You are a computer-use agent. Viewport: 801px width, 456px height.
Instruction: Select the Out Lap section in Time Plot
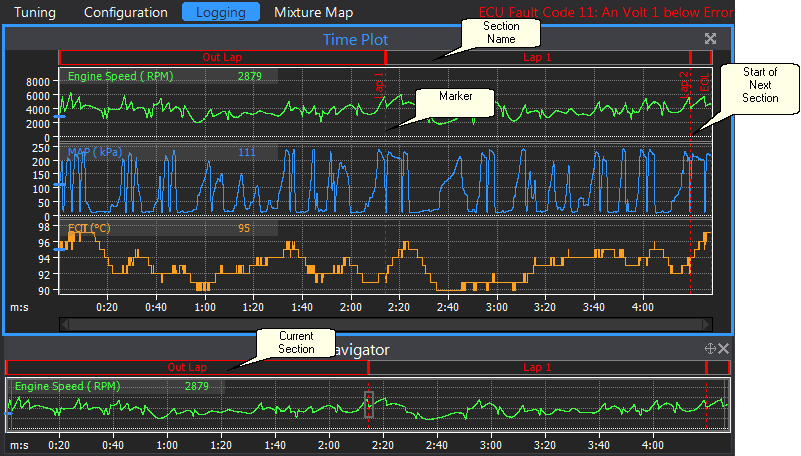click(x=222, y=58)
